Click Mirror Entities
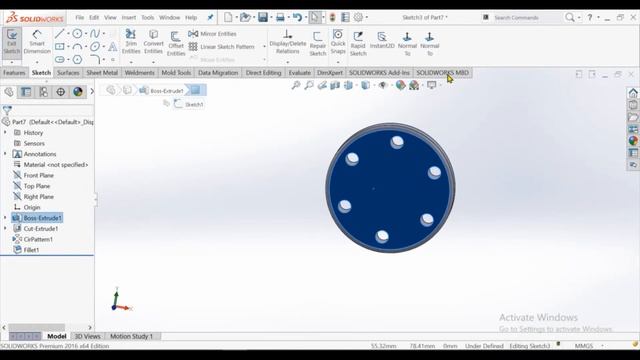Image resolution: width=640 pixels, height=360 pixels. 212,34
